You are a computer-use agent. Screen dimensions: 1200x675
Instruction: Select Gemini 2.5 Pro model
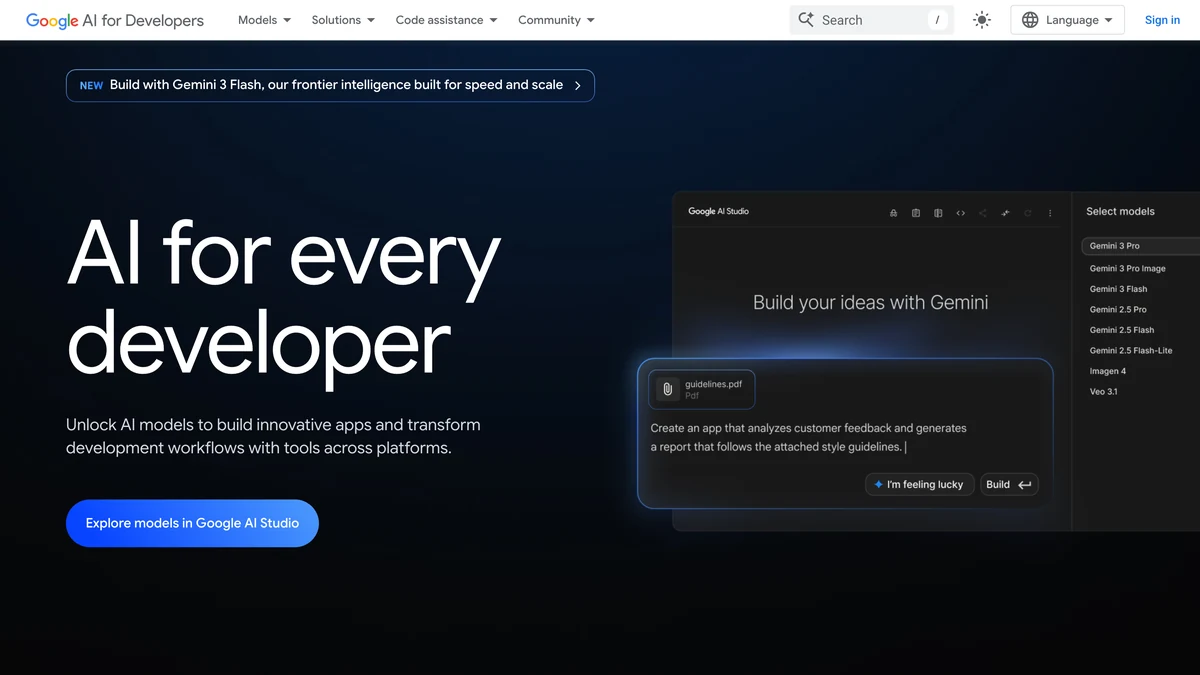click(x=1118, y=310)
